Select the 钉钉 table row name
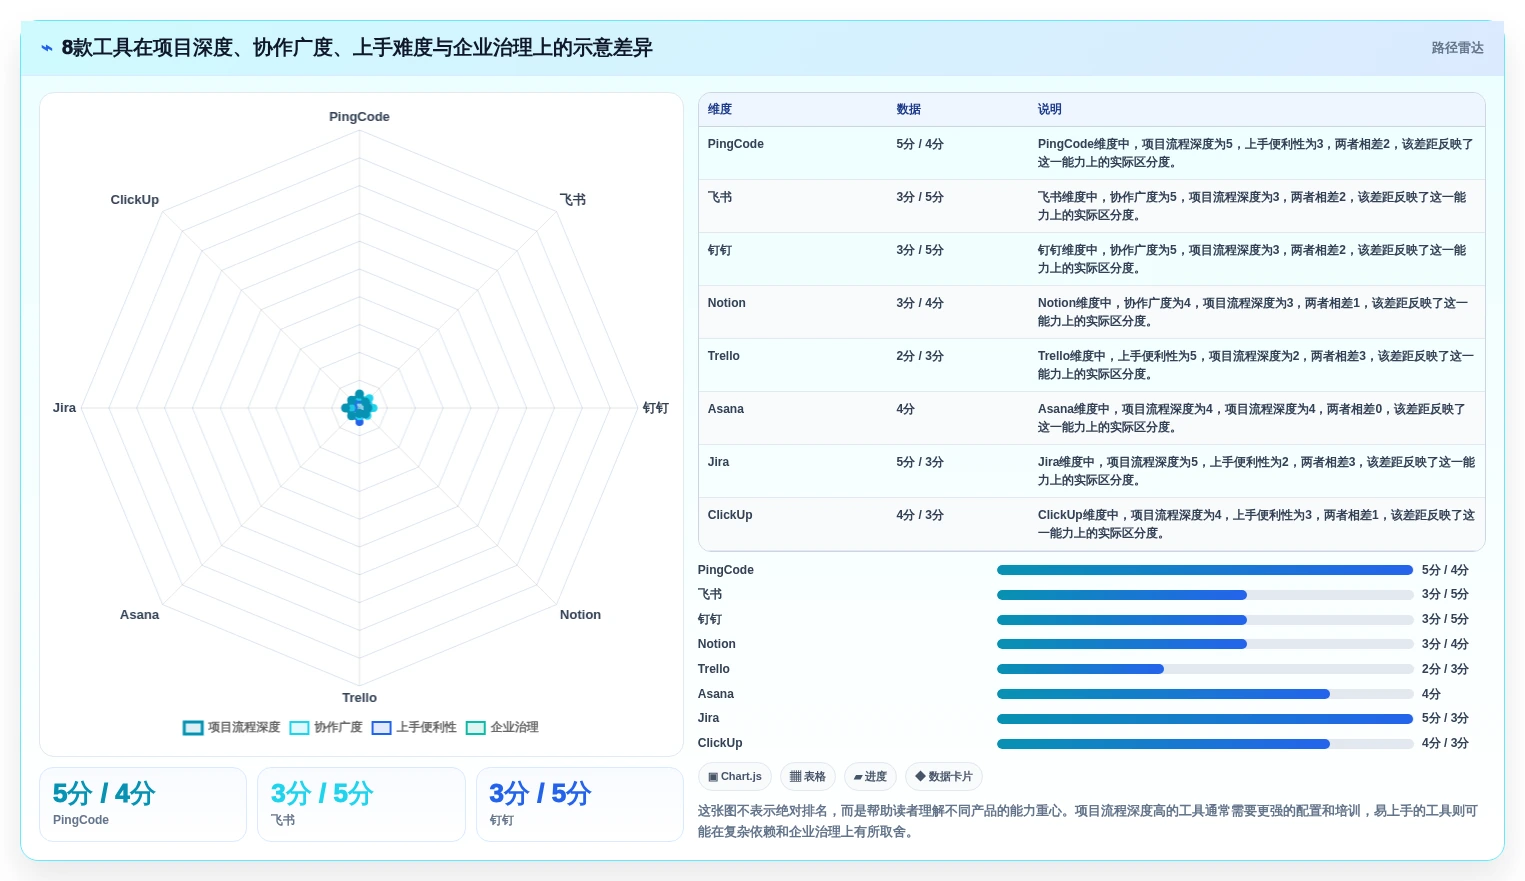Image resolution: width=1525 pixels, height=881 pixels. [x=720, y=250]
